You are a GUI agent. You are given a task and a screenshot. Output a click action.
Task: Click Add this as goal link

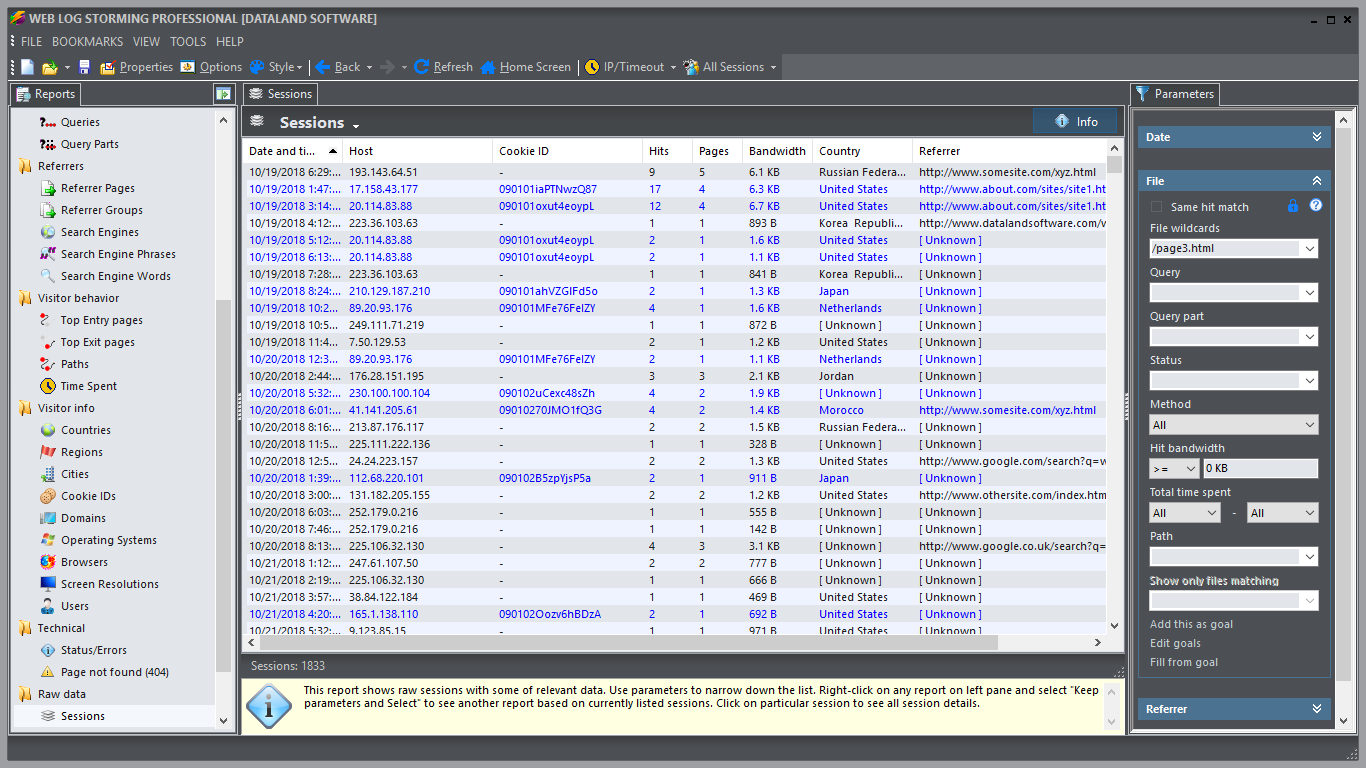(1191, 624)
